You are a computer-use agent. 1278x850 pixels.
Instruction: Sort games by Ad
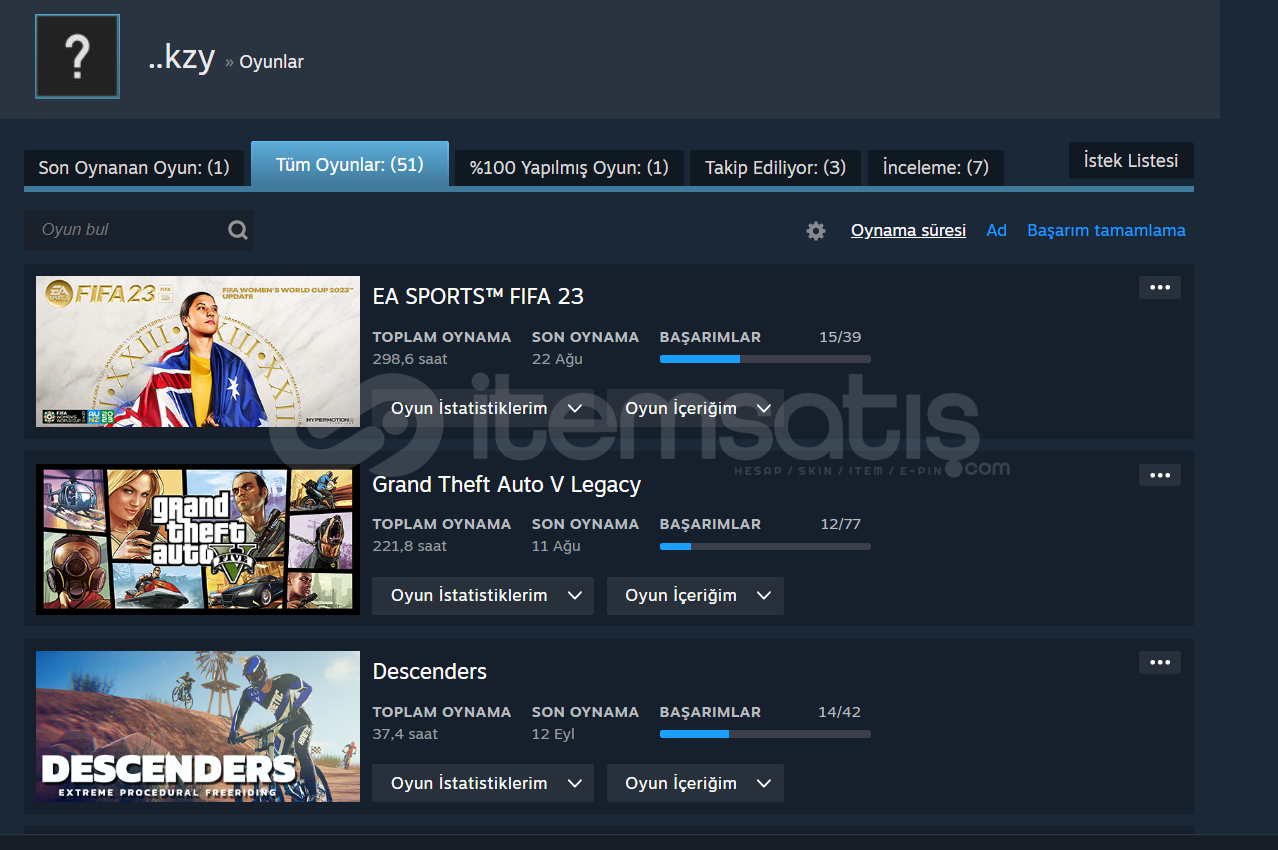click(x=996, y=230)
